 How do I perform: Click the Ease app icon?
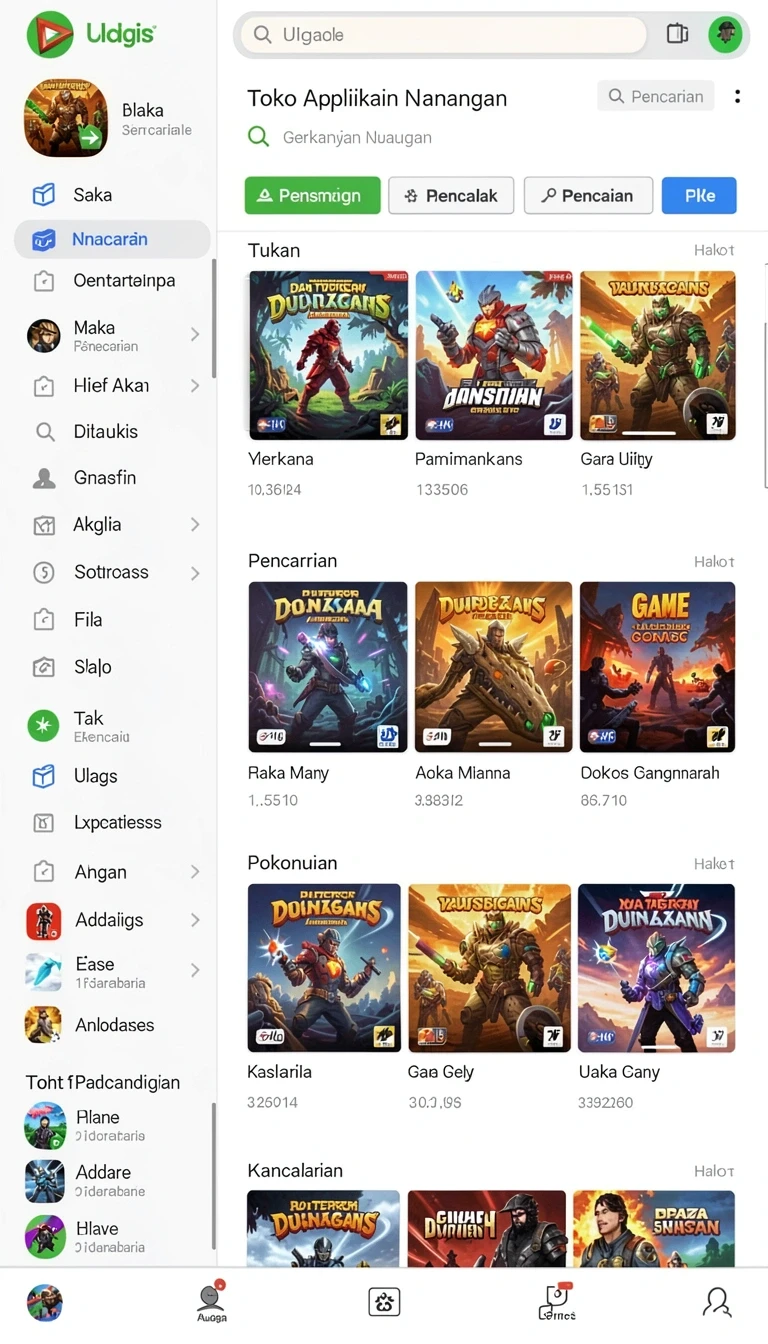(43, 972)
